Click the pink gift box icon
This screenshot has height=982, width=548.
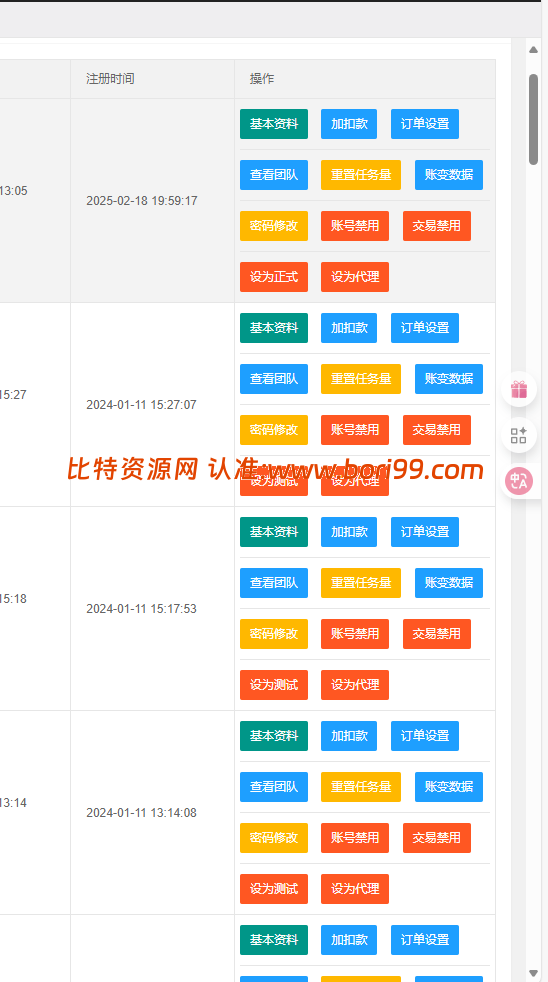519,390
